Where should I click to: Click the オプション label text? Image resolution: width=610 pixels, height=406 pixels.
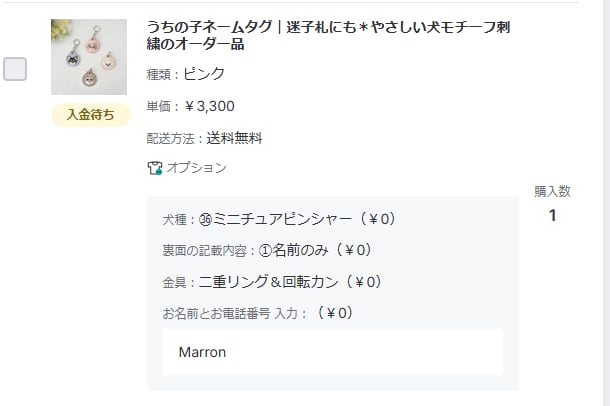[196, 168]
